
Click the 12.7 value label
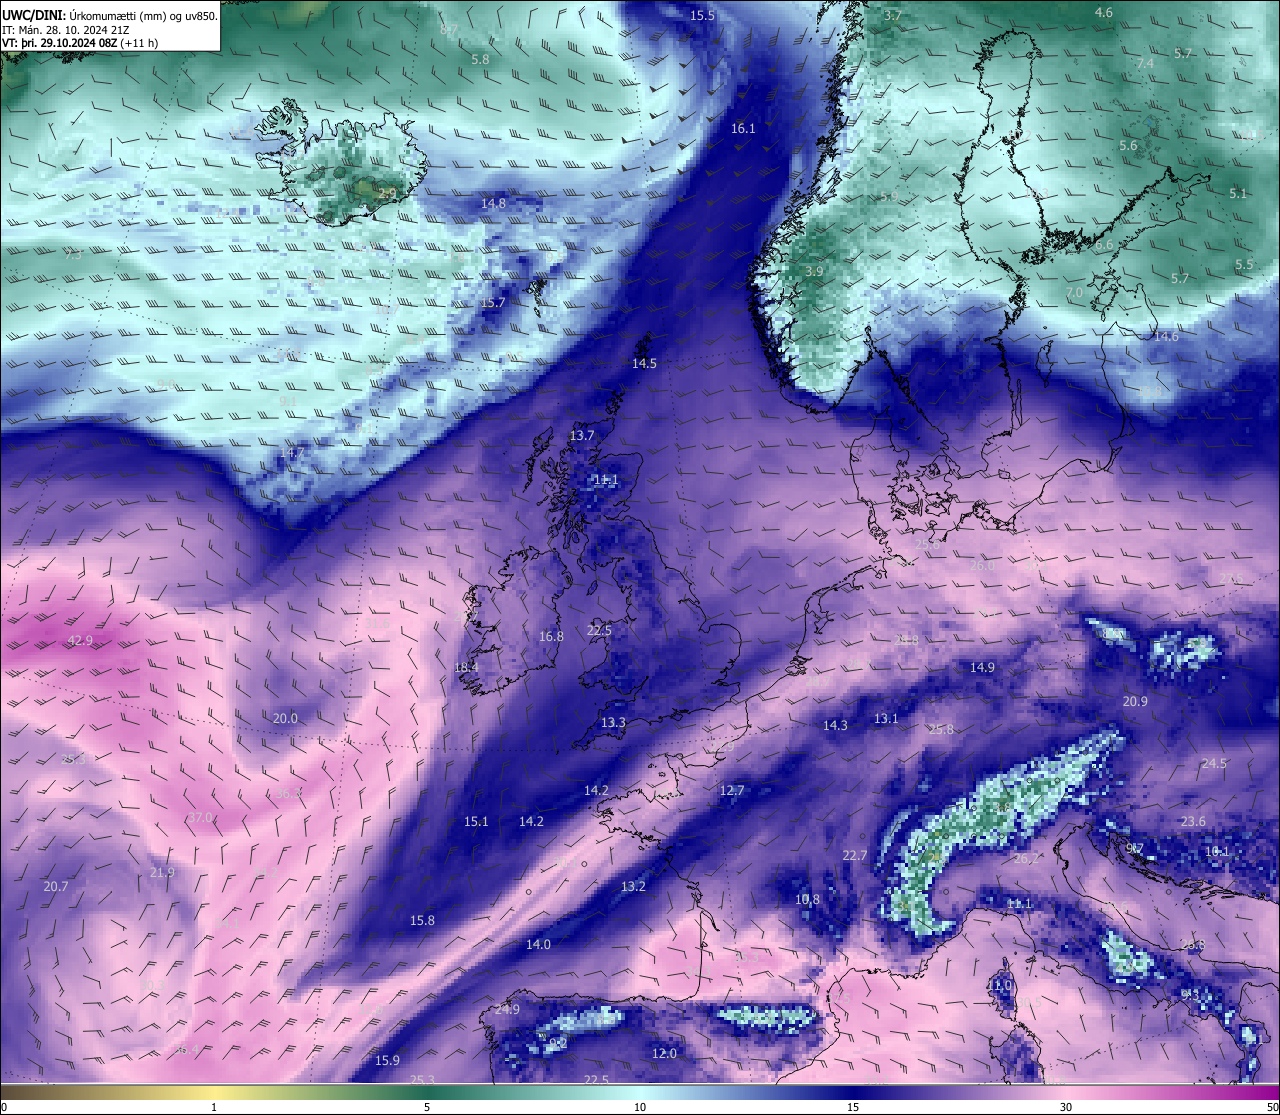click(x=732, y=791)
